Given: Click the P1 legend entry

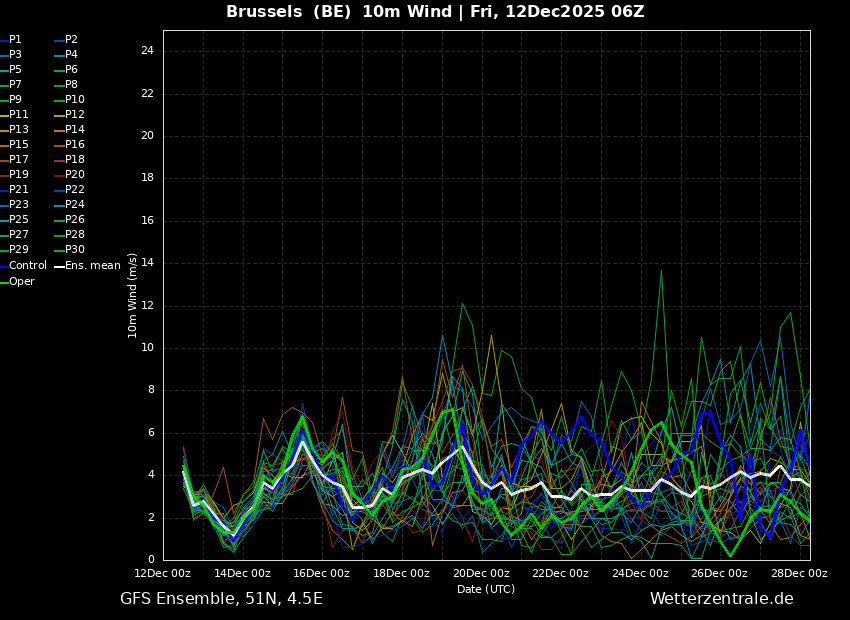Looking at the screenshot, I should coord(15,40).
